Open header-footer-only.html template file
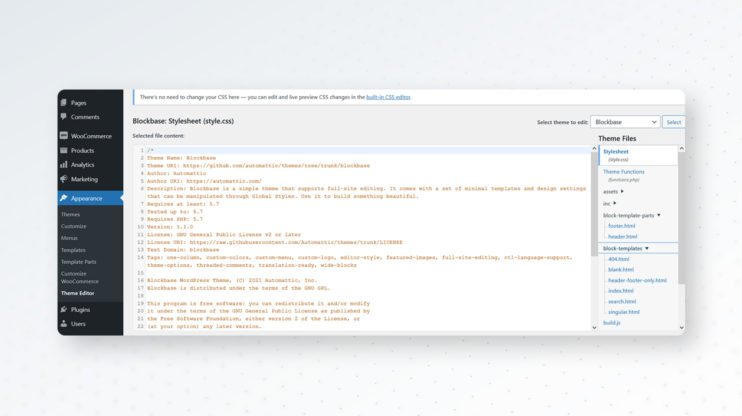The height and width of the screenshot is (416, 742). pos(637,280)
